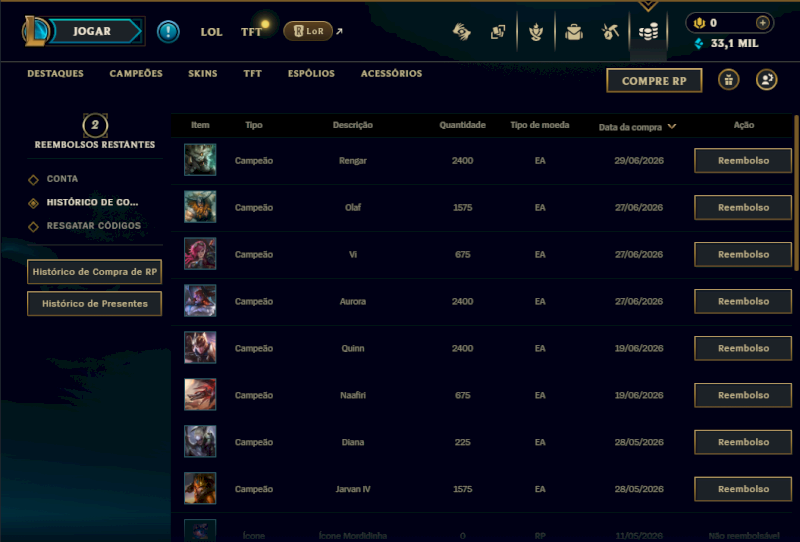Click the purchase history scrollbar
Image resolution: width=800 pixels, height=542 pixels.
pos(796,192)
